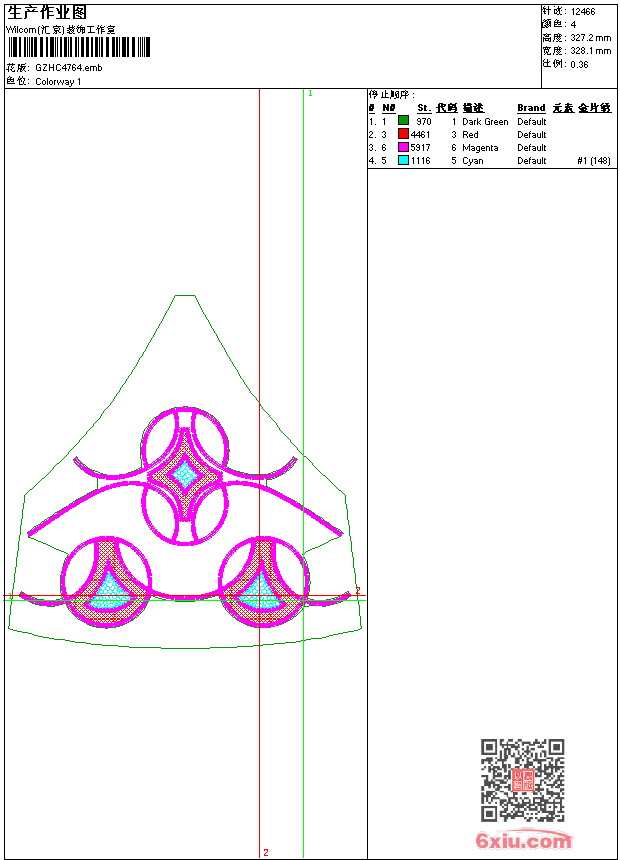Click the "Cyan" description text
This screenshot has height=860, width=620.
point(472,161)
